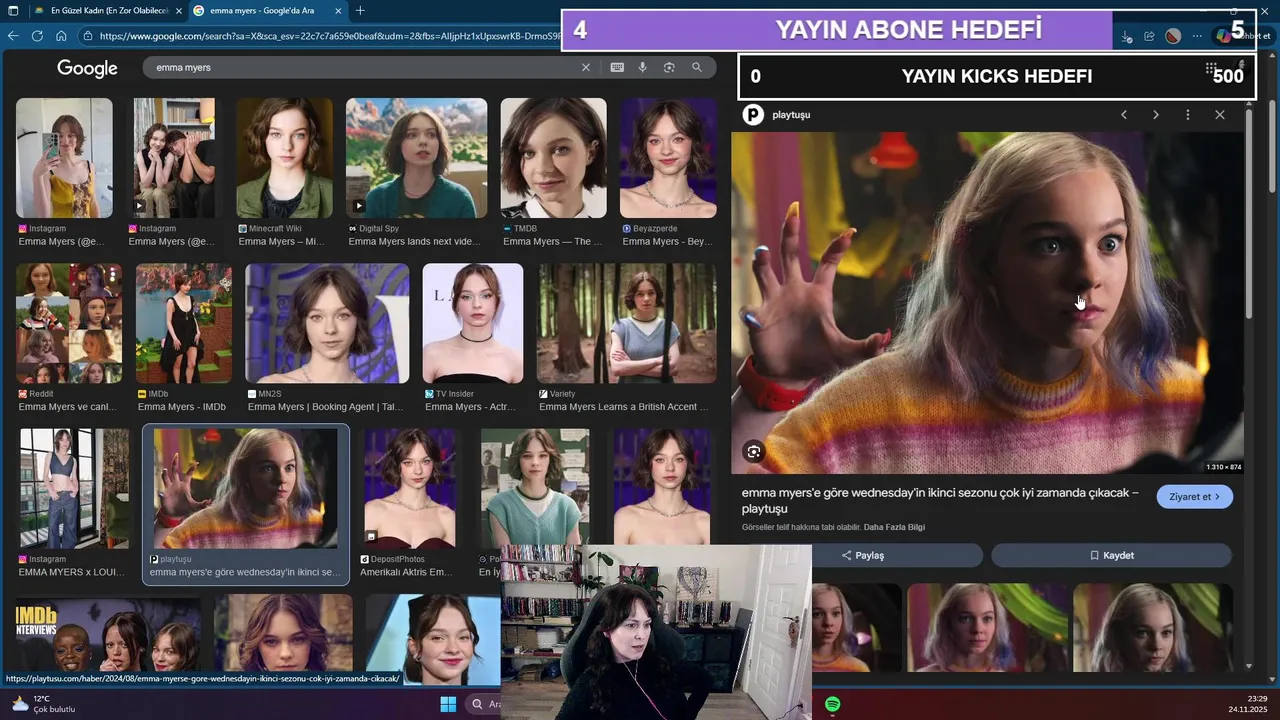Screen dimensions: 1280x720
Task: Close the image preview panel
Action: pyautogui.click(x=1220, y=115)
